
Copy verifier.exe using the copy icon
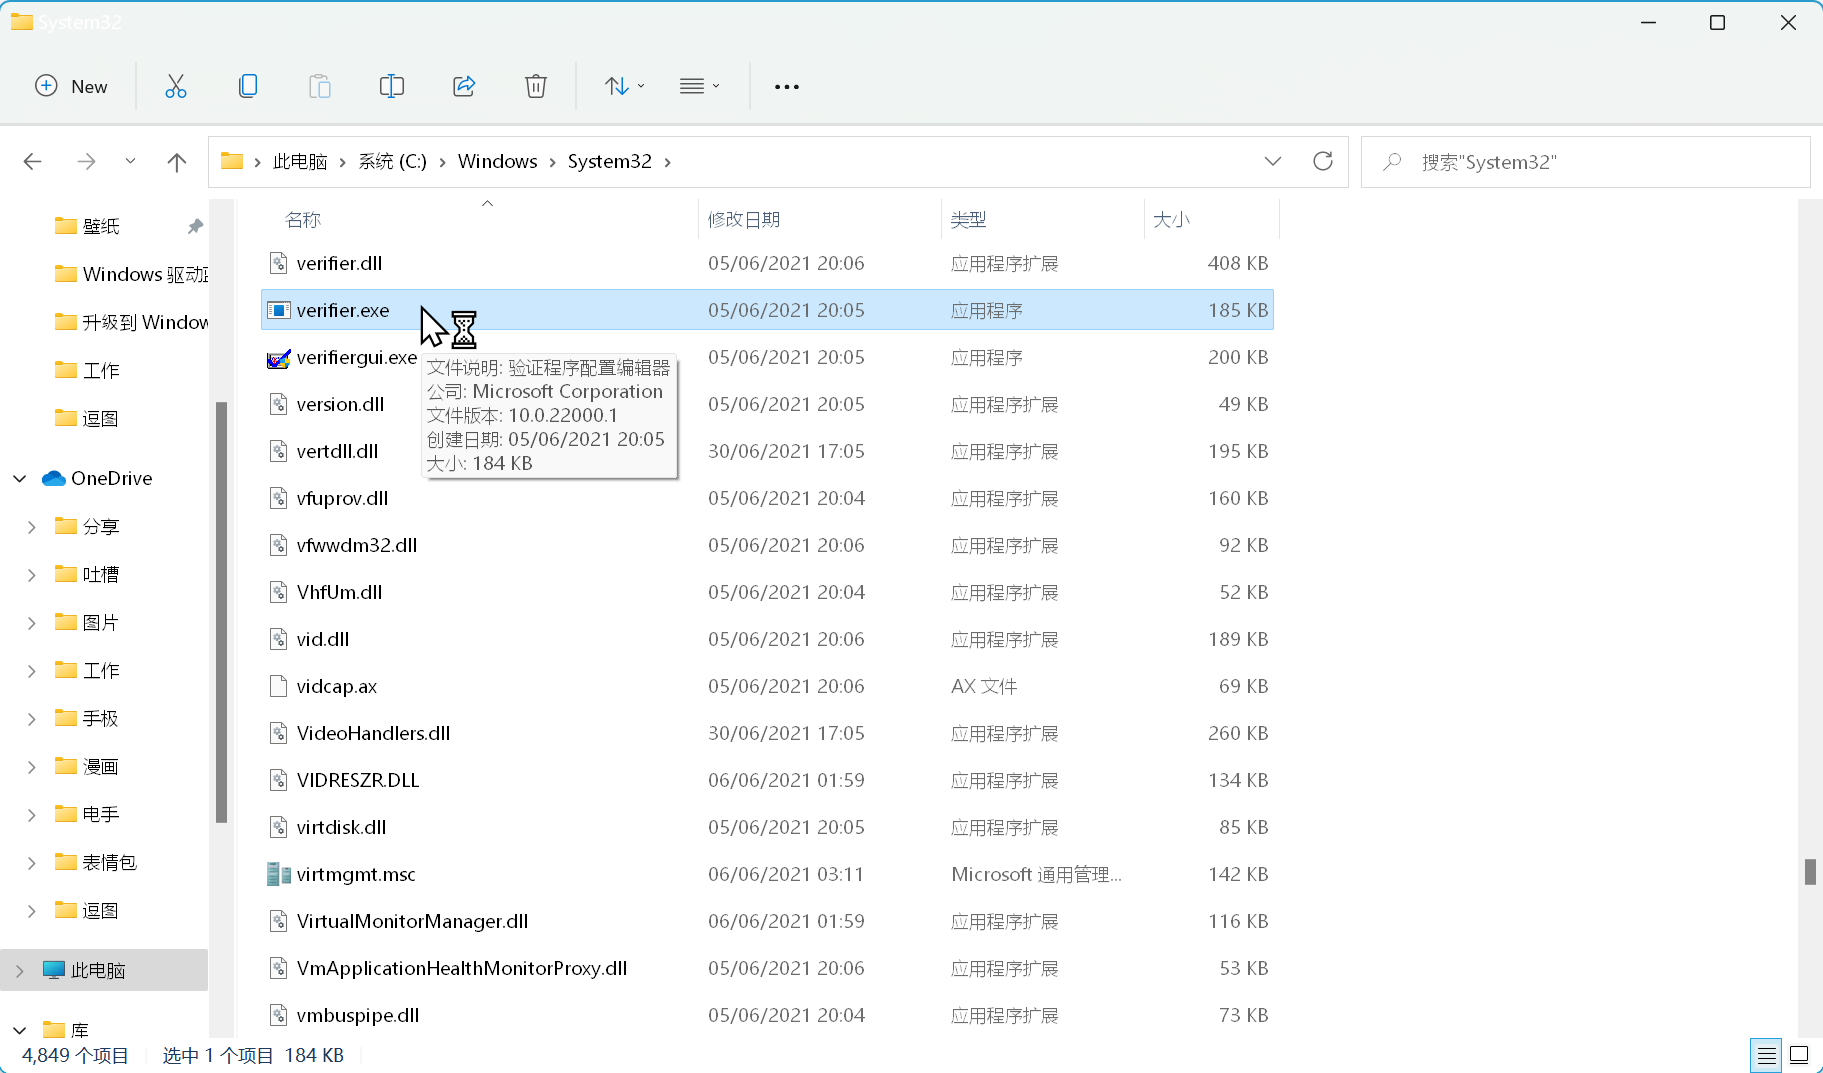click(x=248, y=86)
